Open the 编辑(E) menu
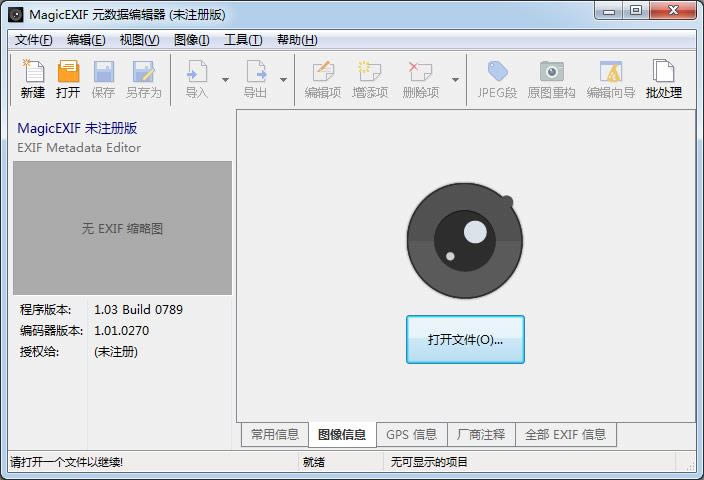Screen dimensions: 704x480 click(x=86, y=40)
